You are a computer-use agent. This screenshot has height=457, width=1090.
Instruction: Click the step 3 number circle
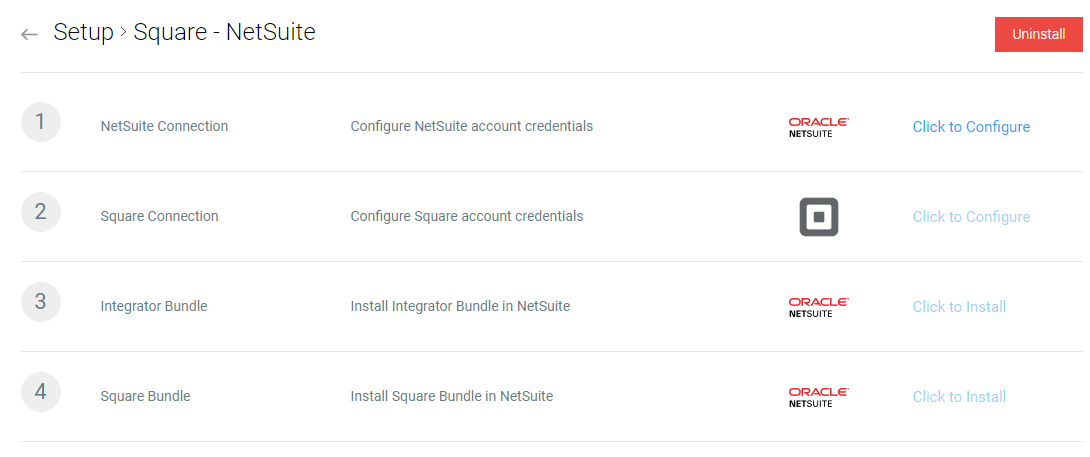pos(41,302)
